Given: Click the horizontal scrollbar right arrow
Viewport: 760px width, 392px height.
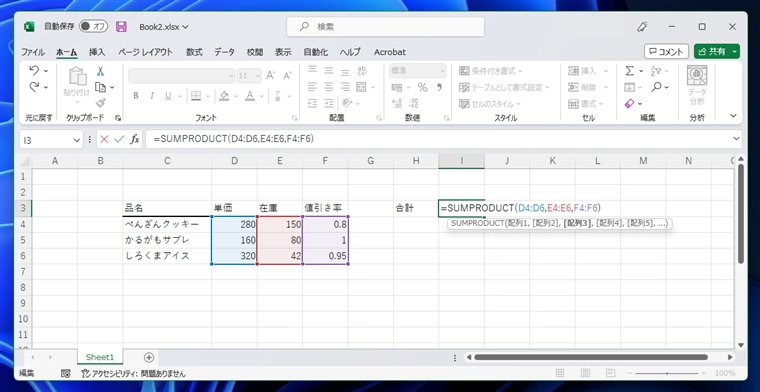Looking at the screenshot, I should tap(730, 358).
